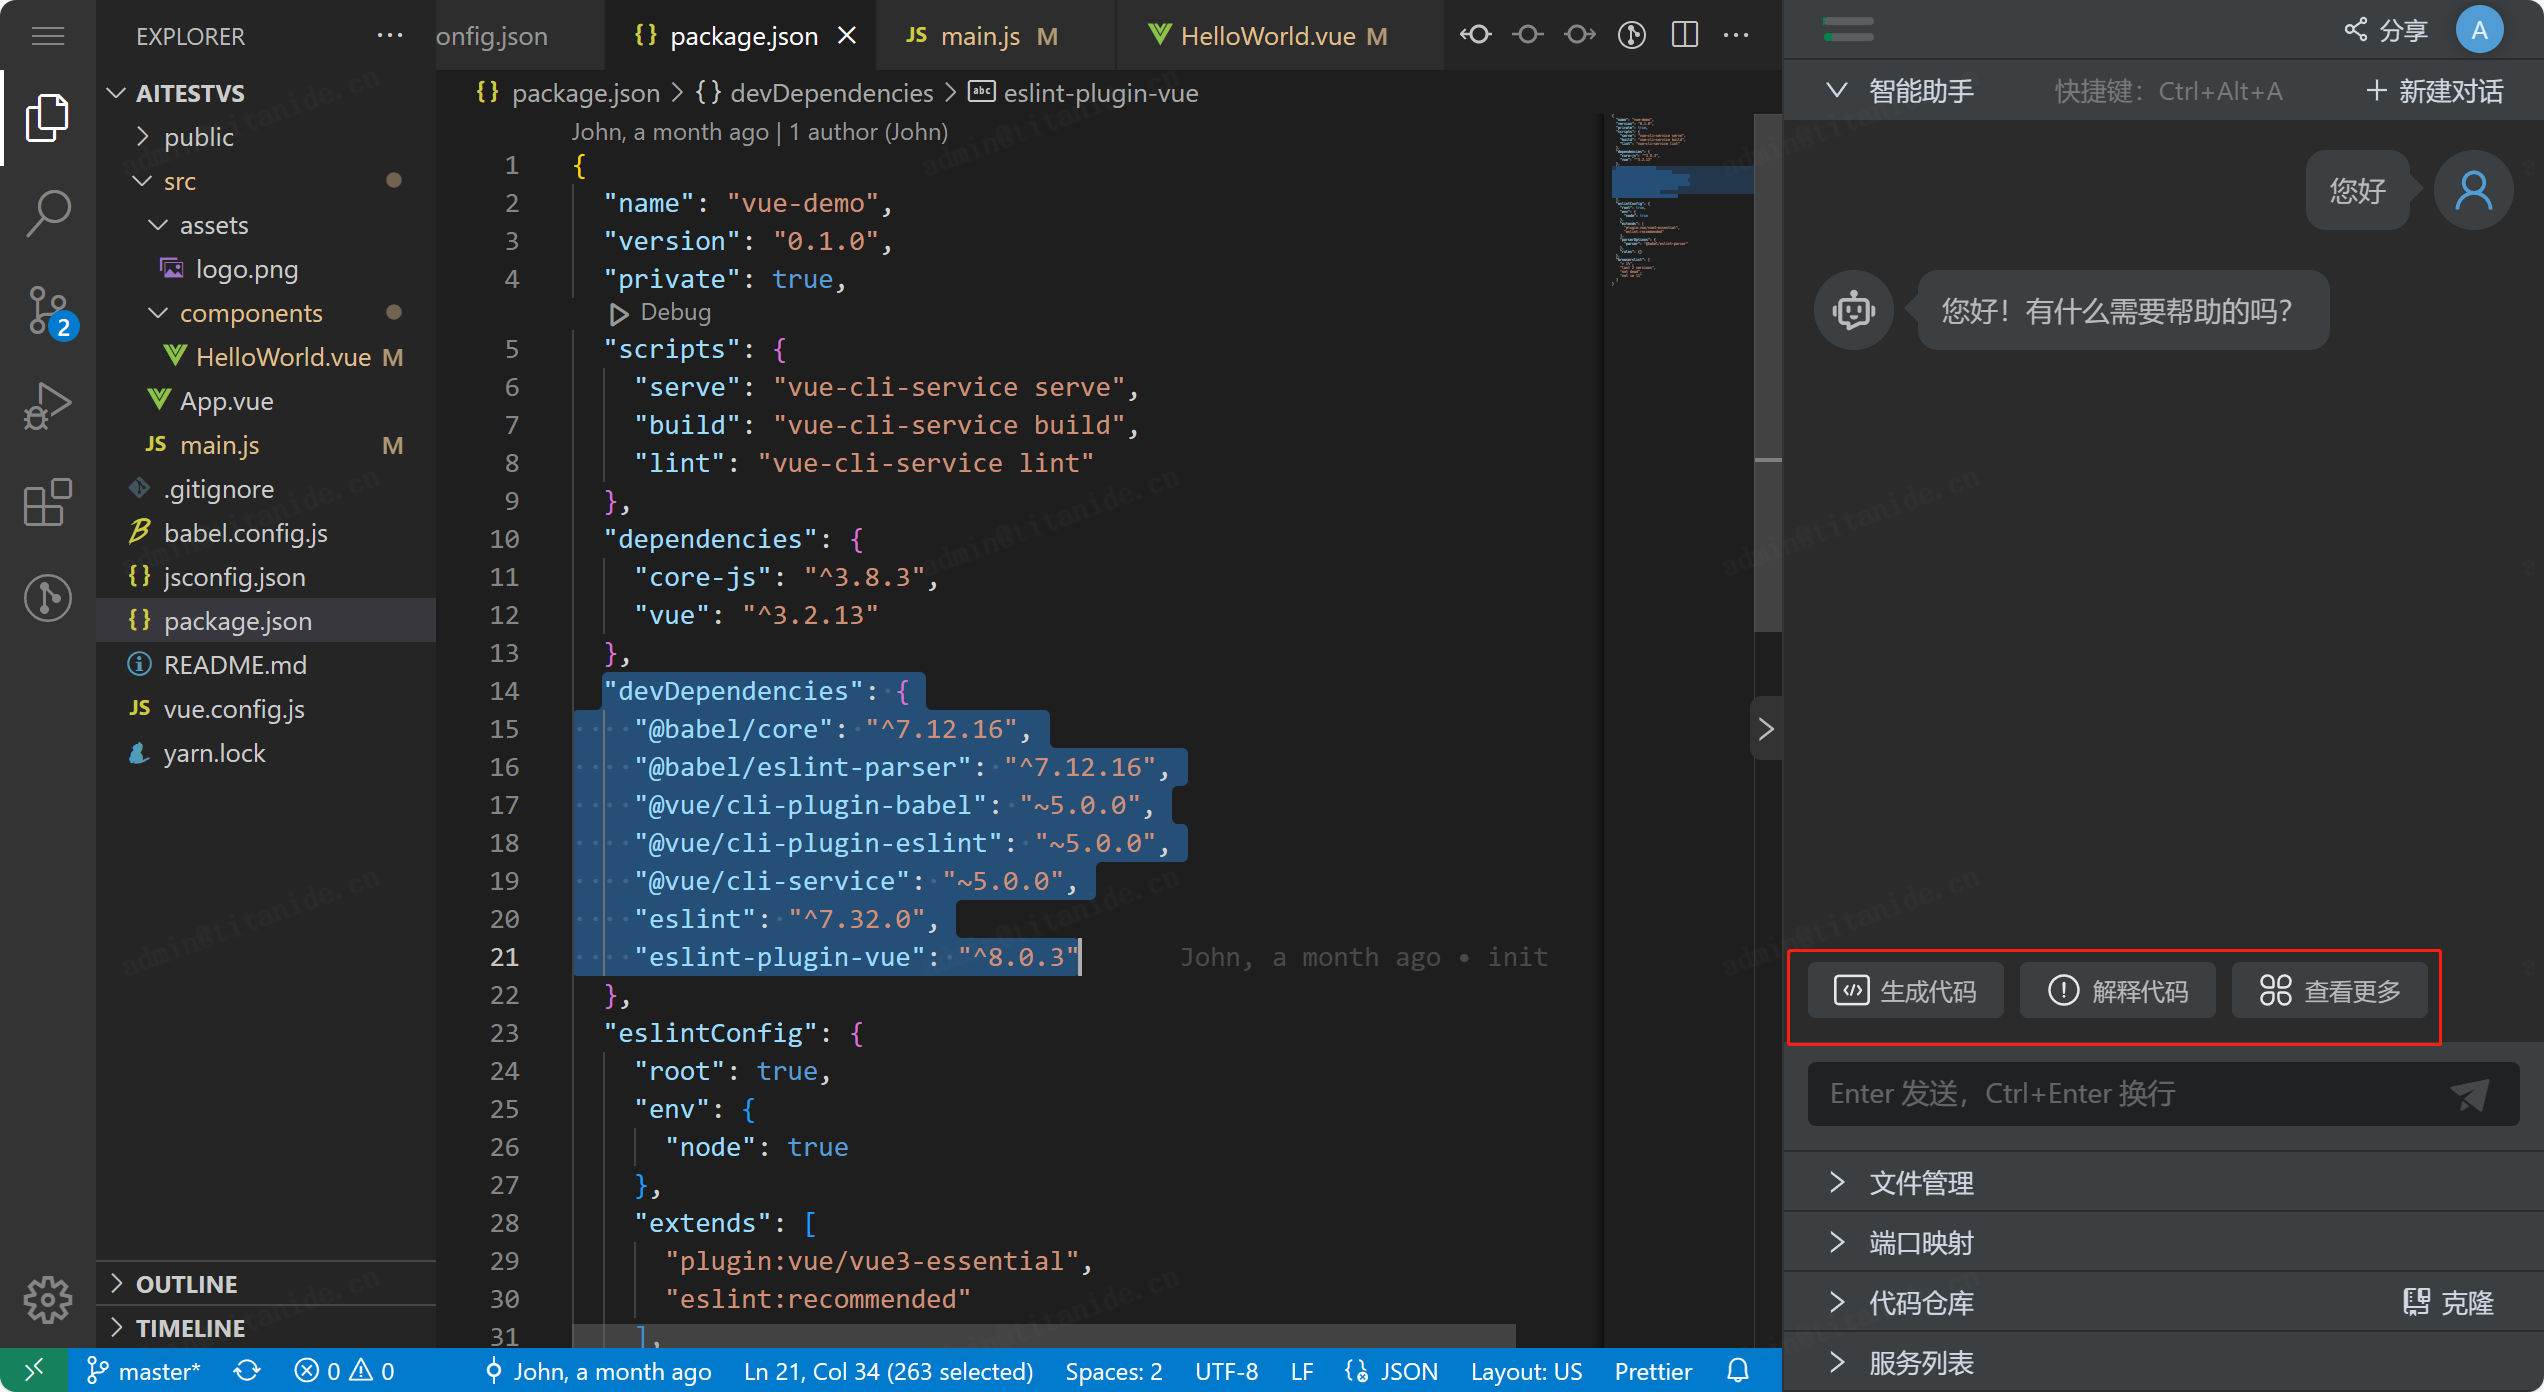Expand the public folder
This screenshot has height=1392, width=2544.
(x=198, y=137)
